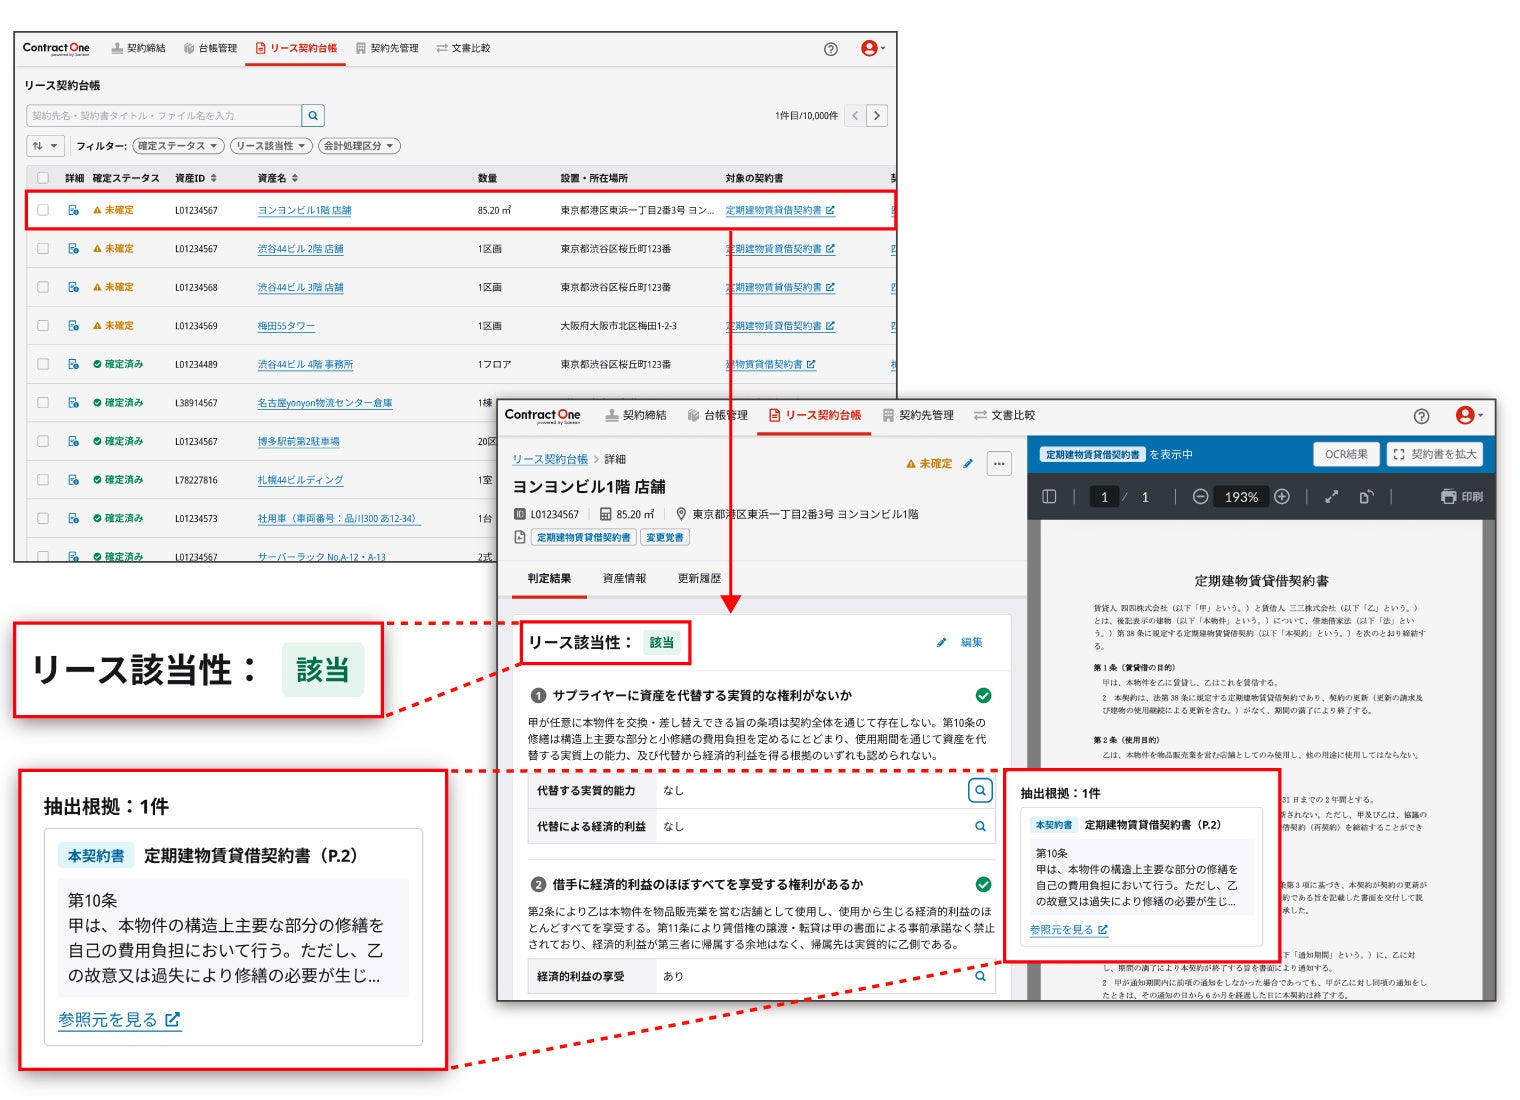Click the PDF fit-to-page expand arrows icon
The image size is (1520, 1100).
pos(1331,497)
